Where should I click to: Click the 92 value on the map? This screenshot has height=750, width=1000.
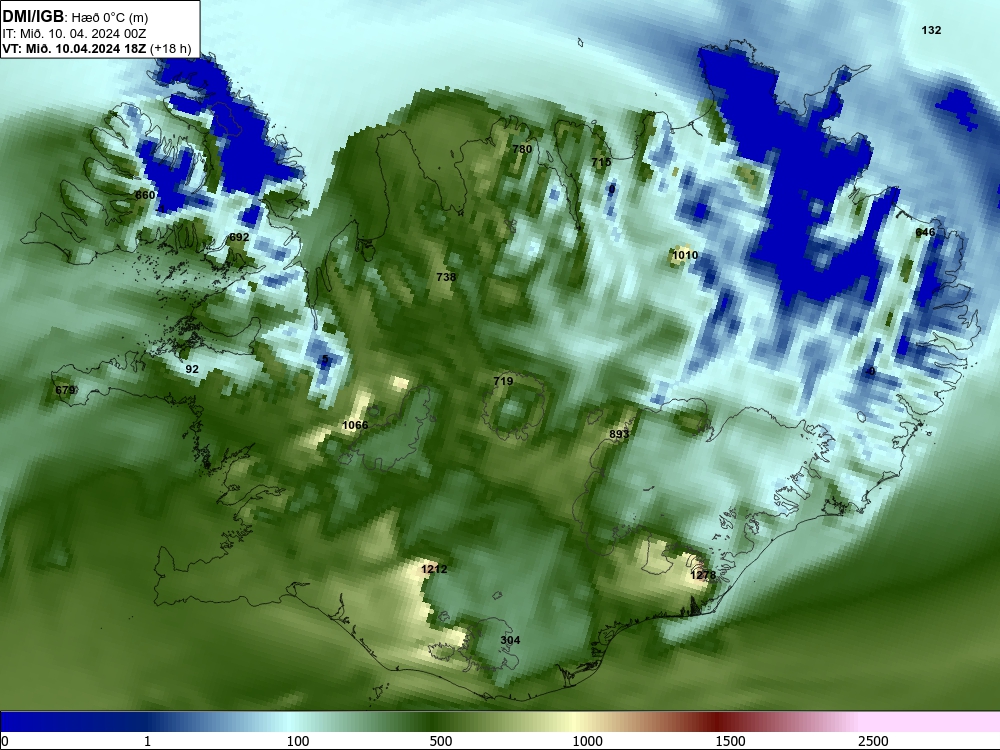tap(192, 369)
